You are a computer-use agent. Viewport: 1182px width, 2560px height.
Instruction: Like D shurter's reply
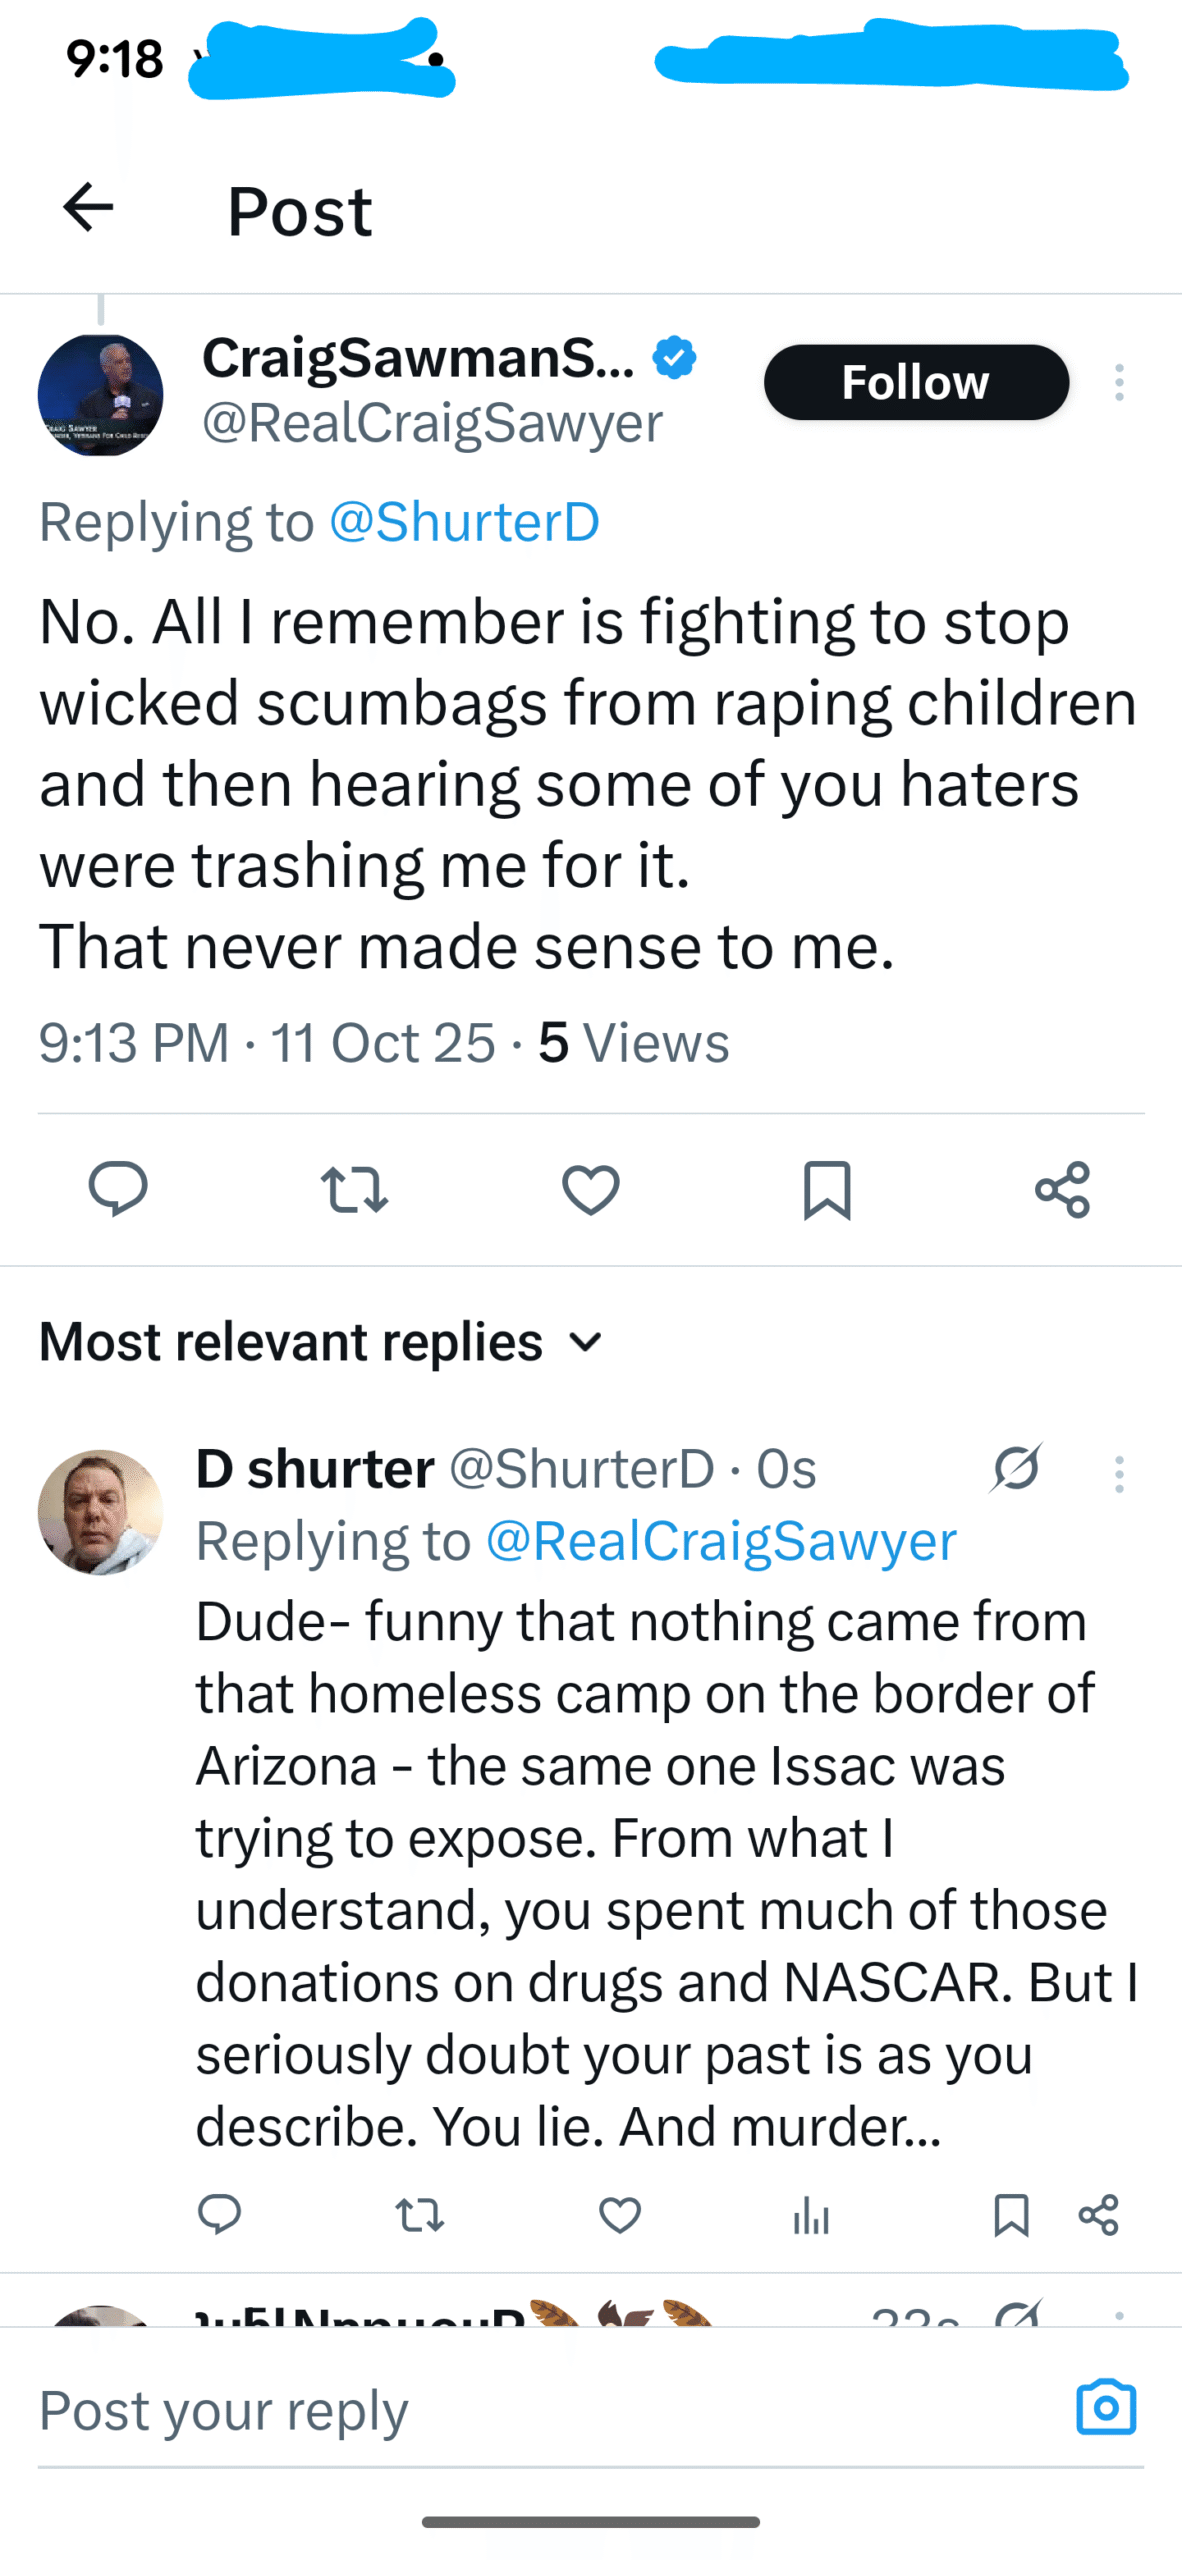point(620,2215)
